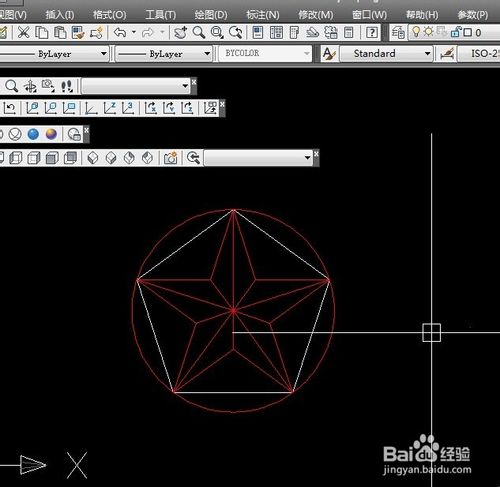Toggle the layer on/off lightbulb
Image resolution: width=500 pixels, height=487 pixels.
[416, 32]
